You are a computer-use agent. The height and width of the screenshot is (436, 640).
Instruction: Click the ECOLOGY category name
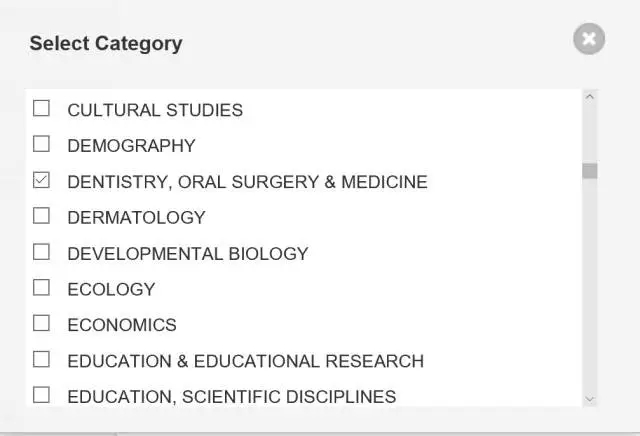click(111, 290)
